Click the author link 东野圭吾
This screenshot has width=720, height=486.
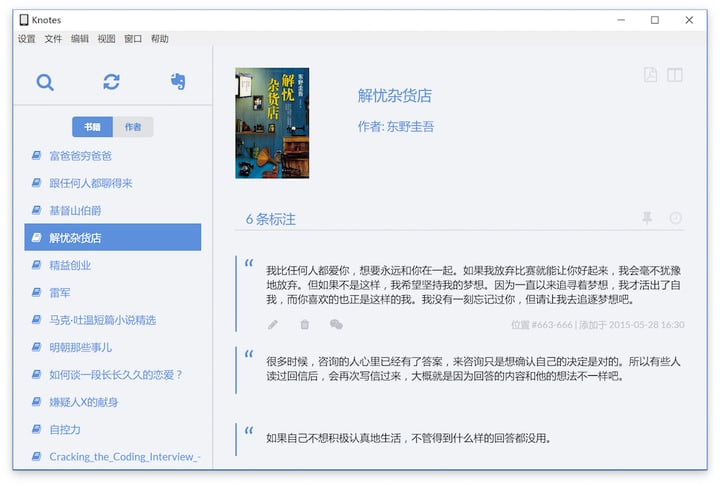point(410,126)
